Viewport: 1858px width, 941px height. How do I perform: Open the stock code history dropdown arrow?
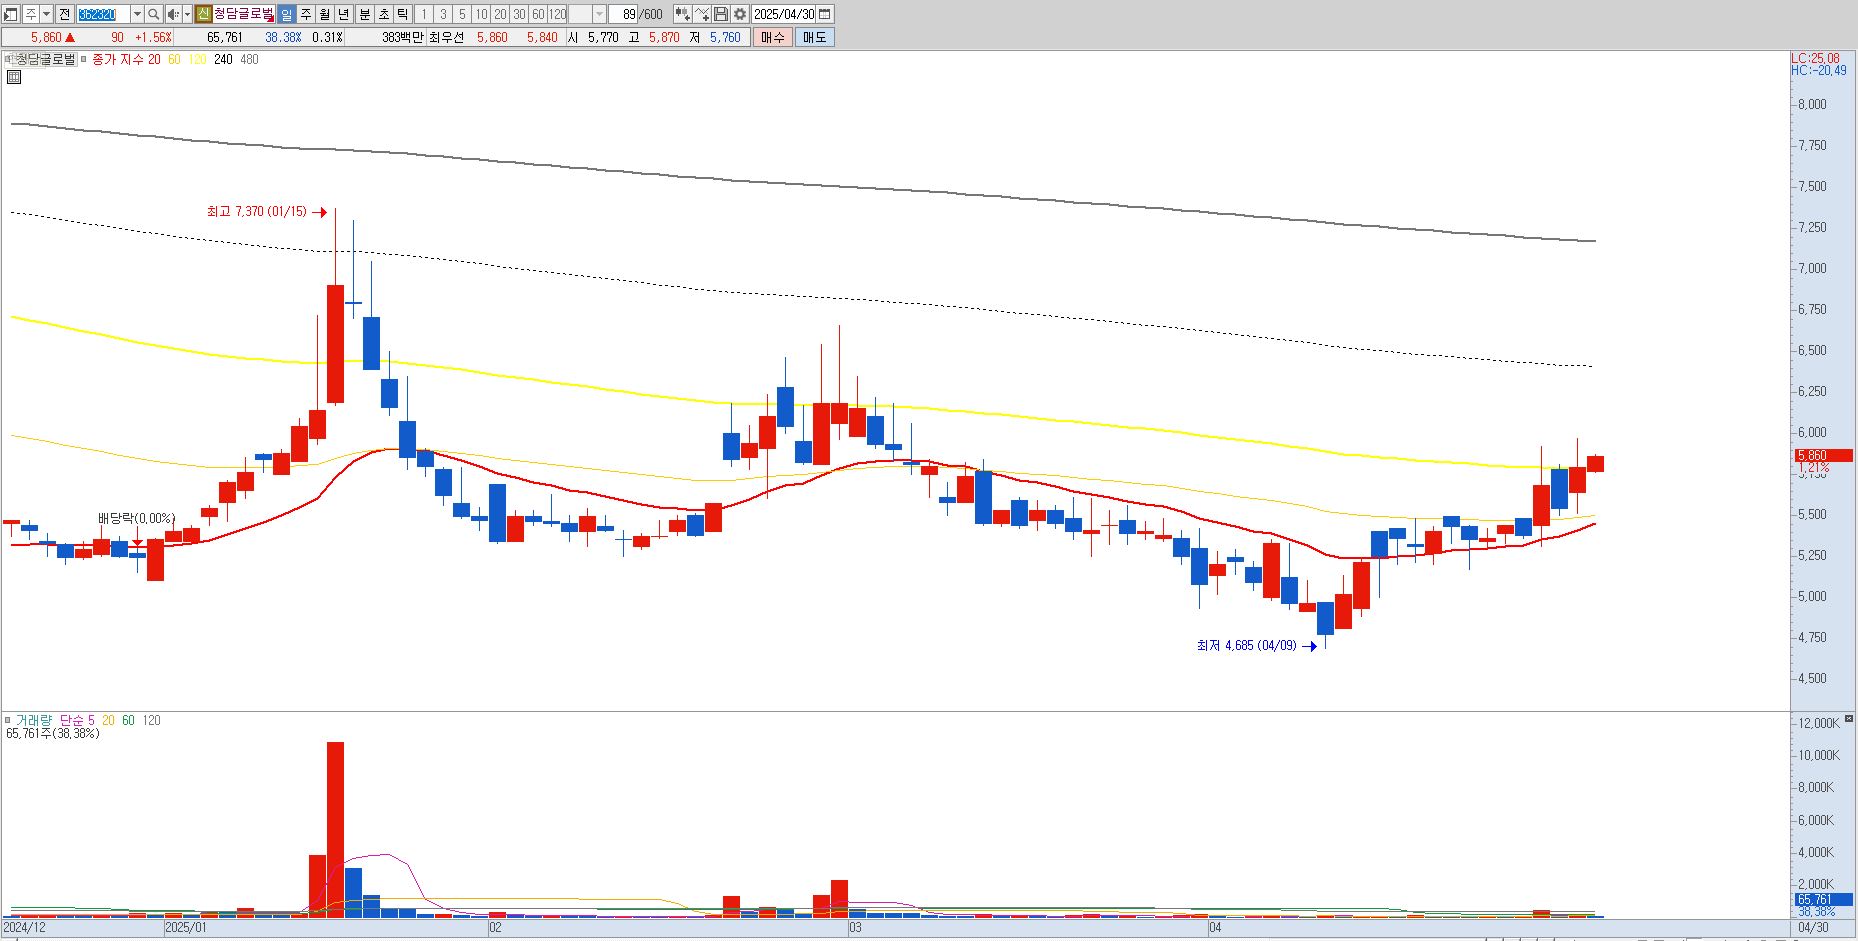pos(137,14)
